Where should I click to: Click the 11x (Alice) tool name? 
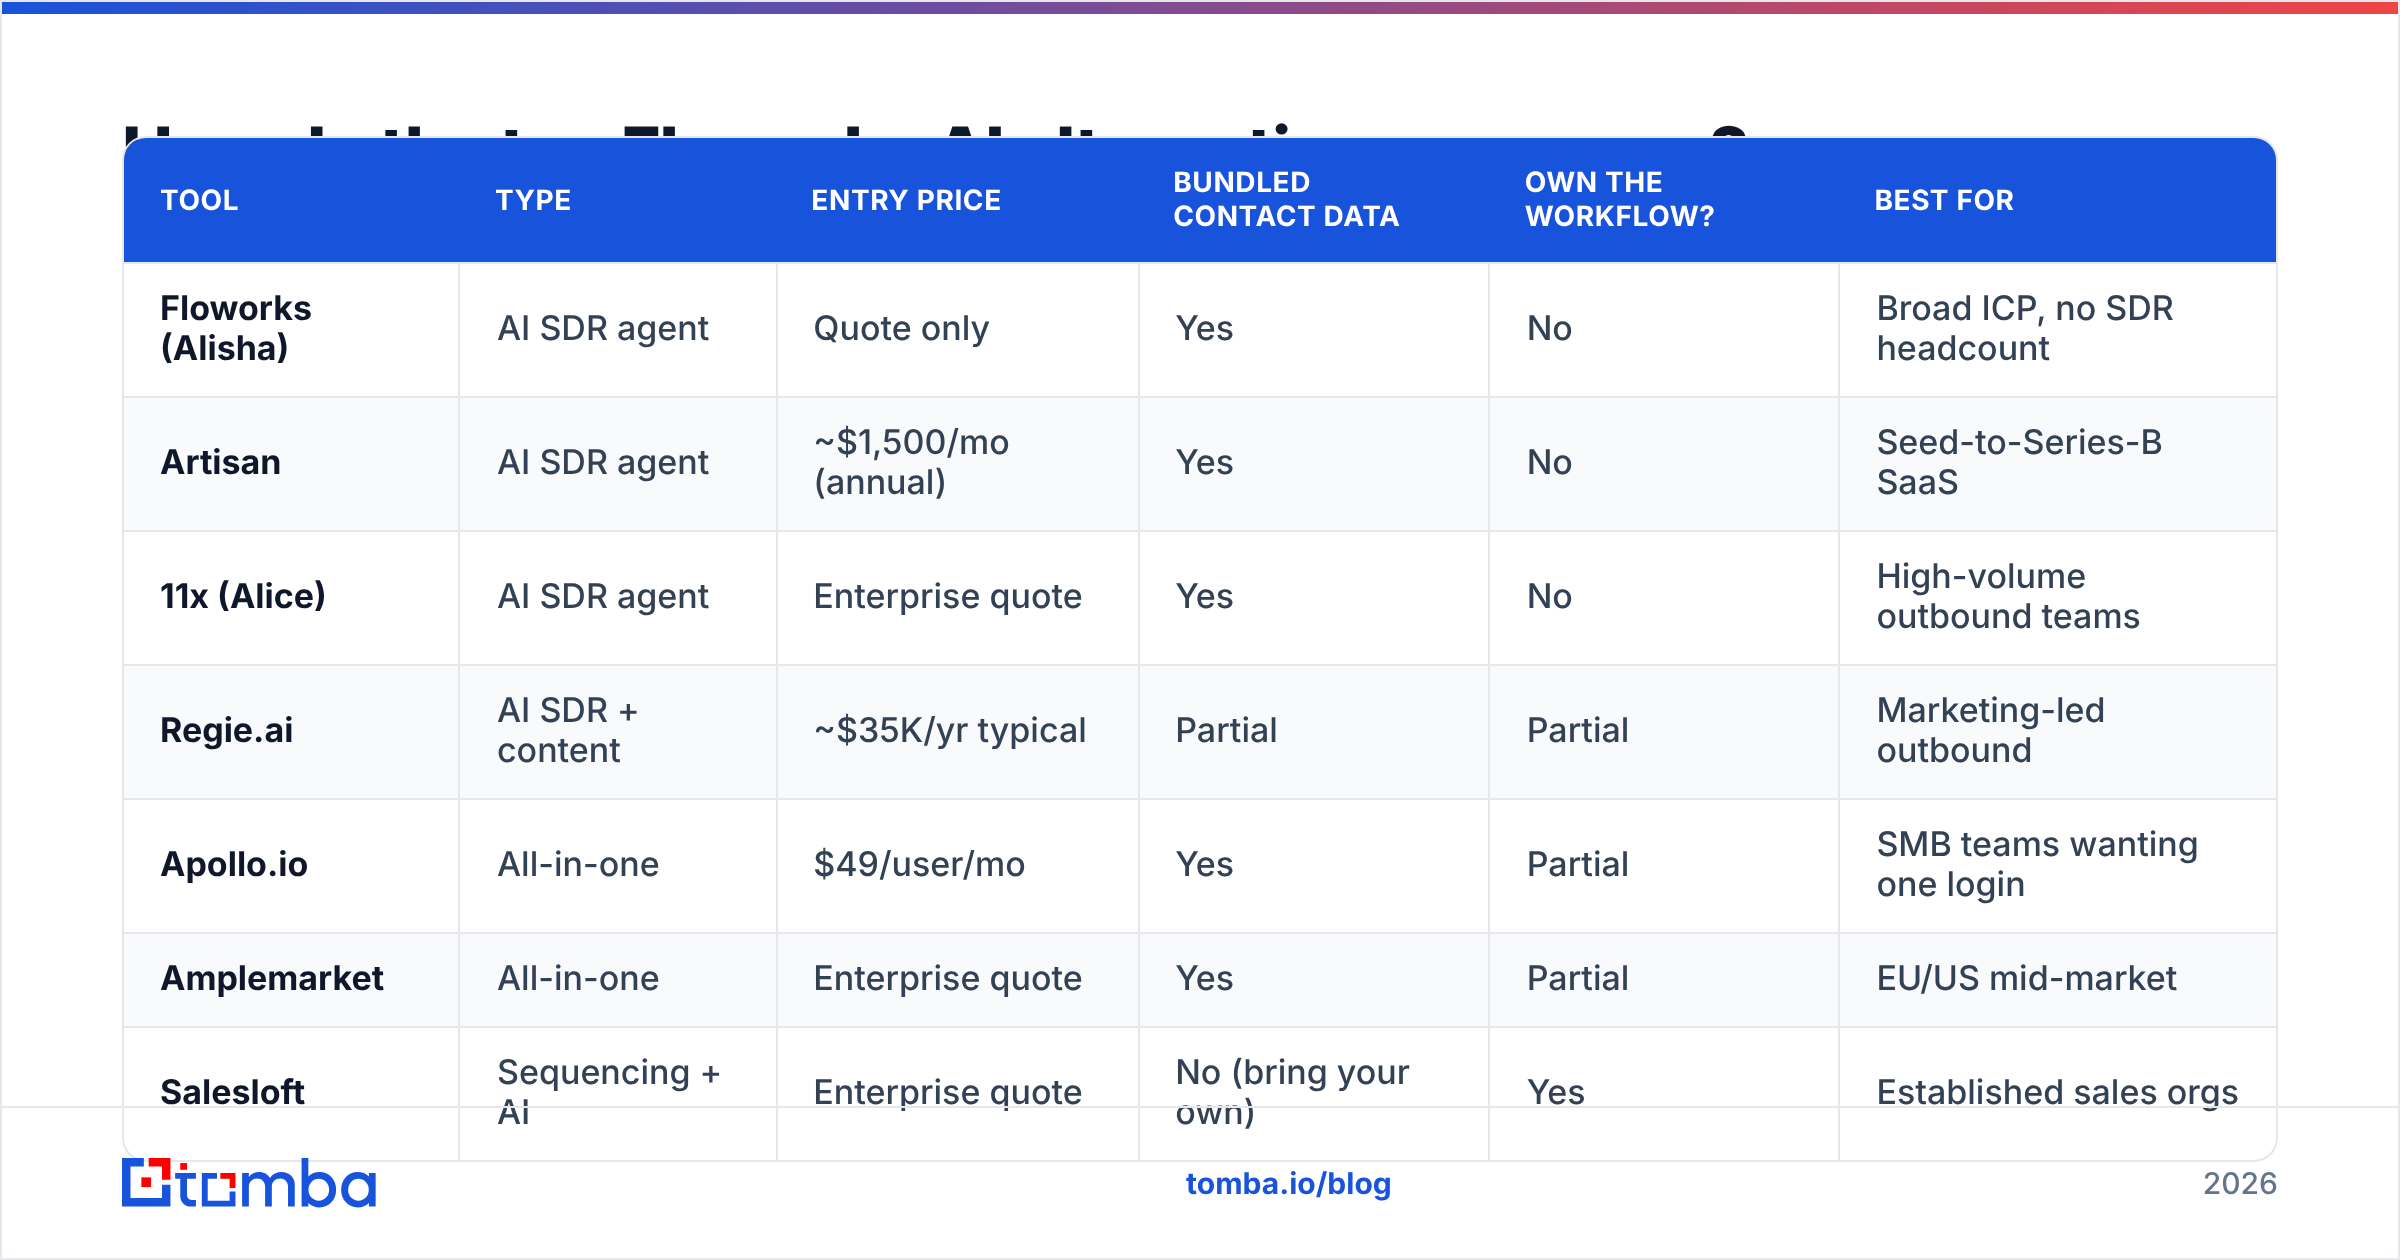click(x=243, y=596)
